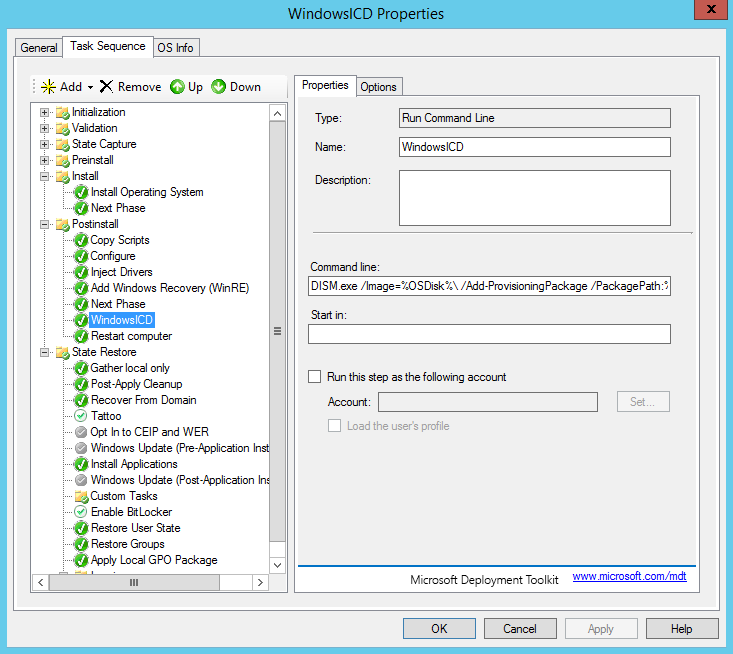Collapse the State Restore group

(44, 352)
